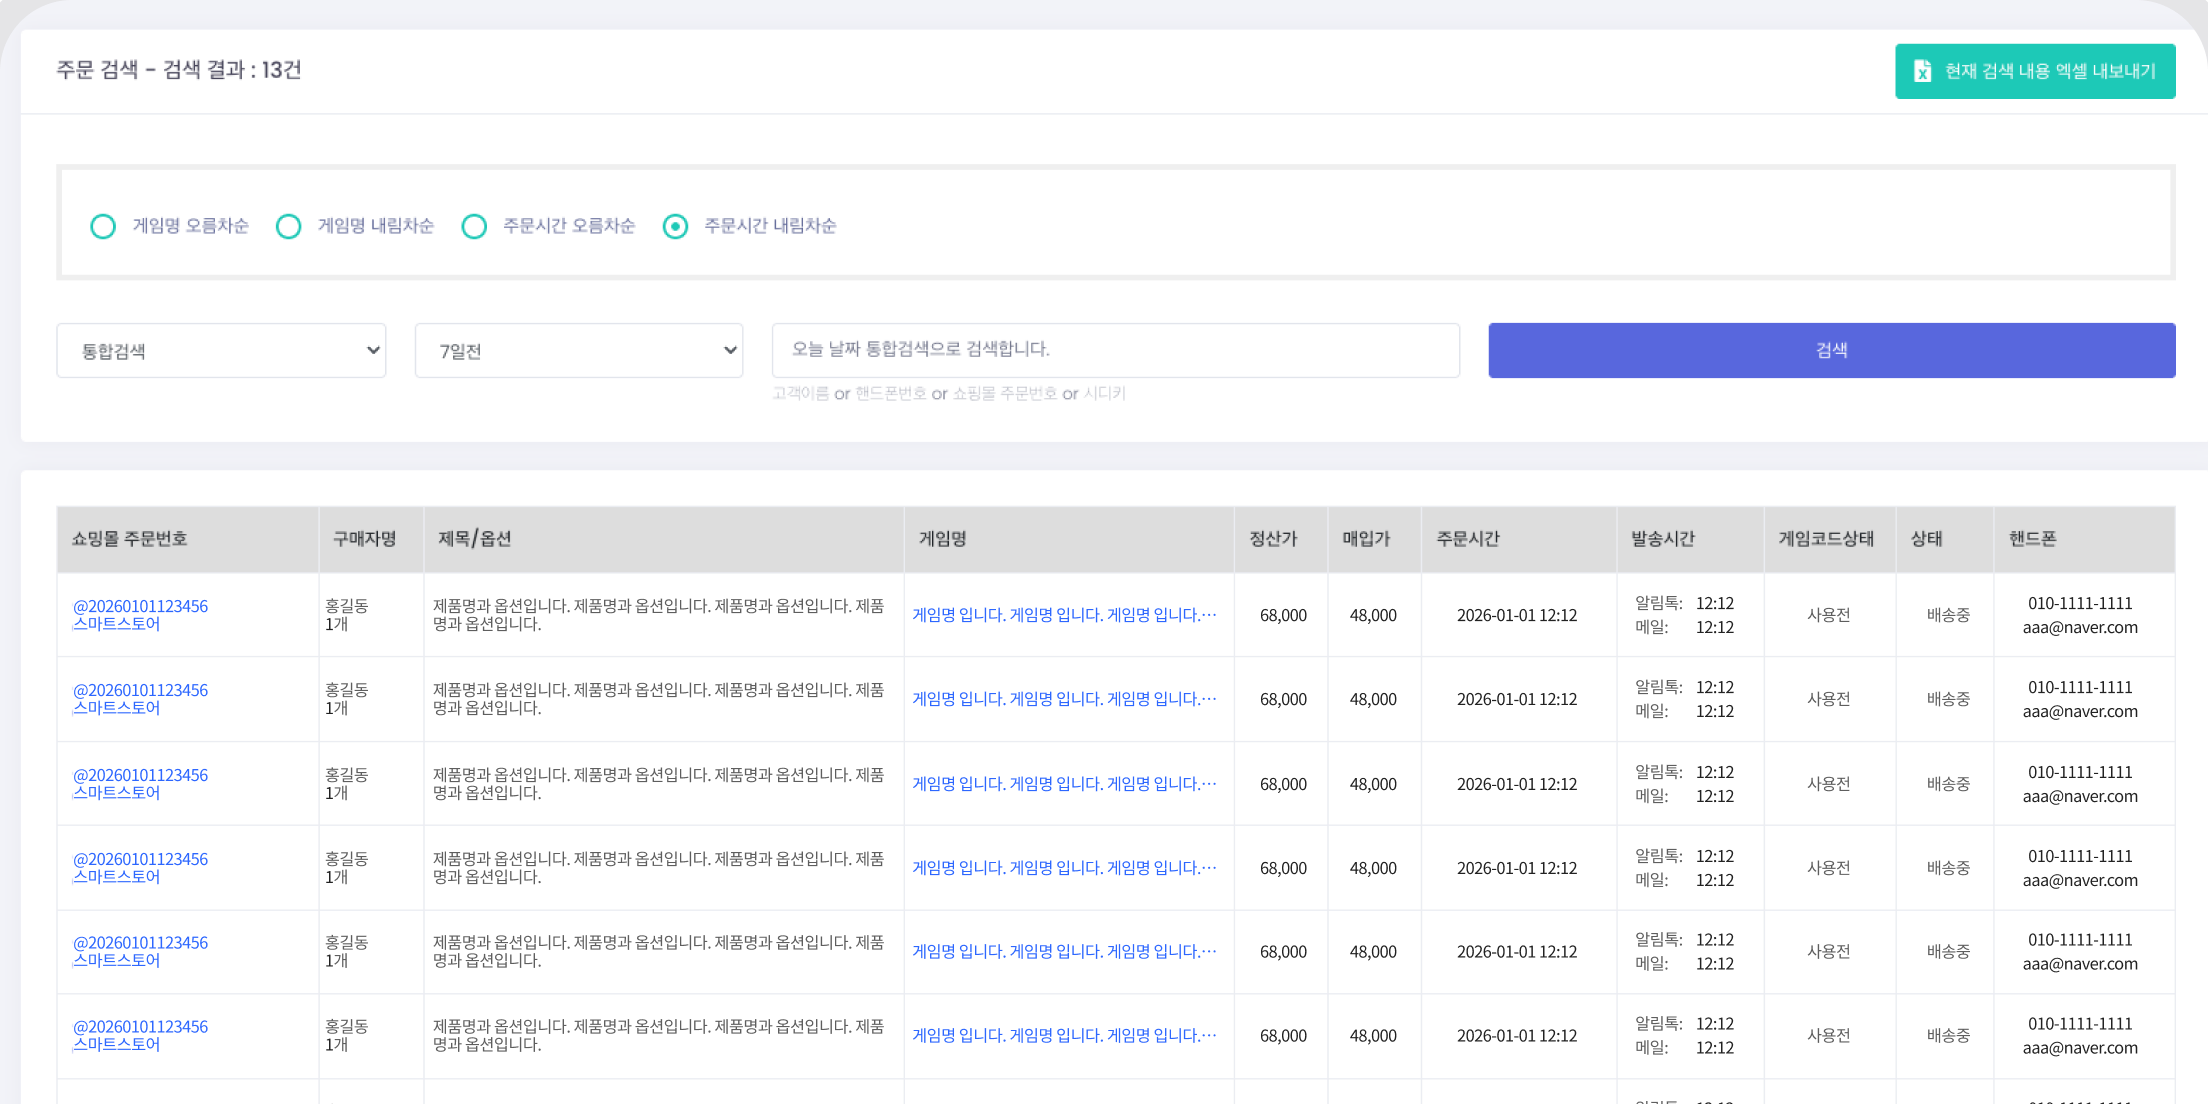Click the 고객이름 or 핸드폰번호 hint text
Viewport: 2208px width, 1104px height.
(948, 394)
